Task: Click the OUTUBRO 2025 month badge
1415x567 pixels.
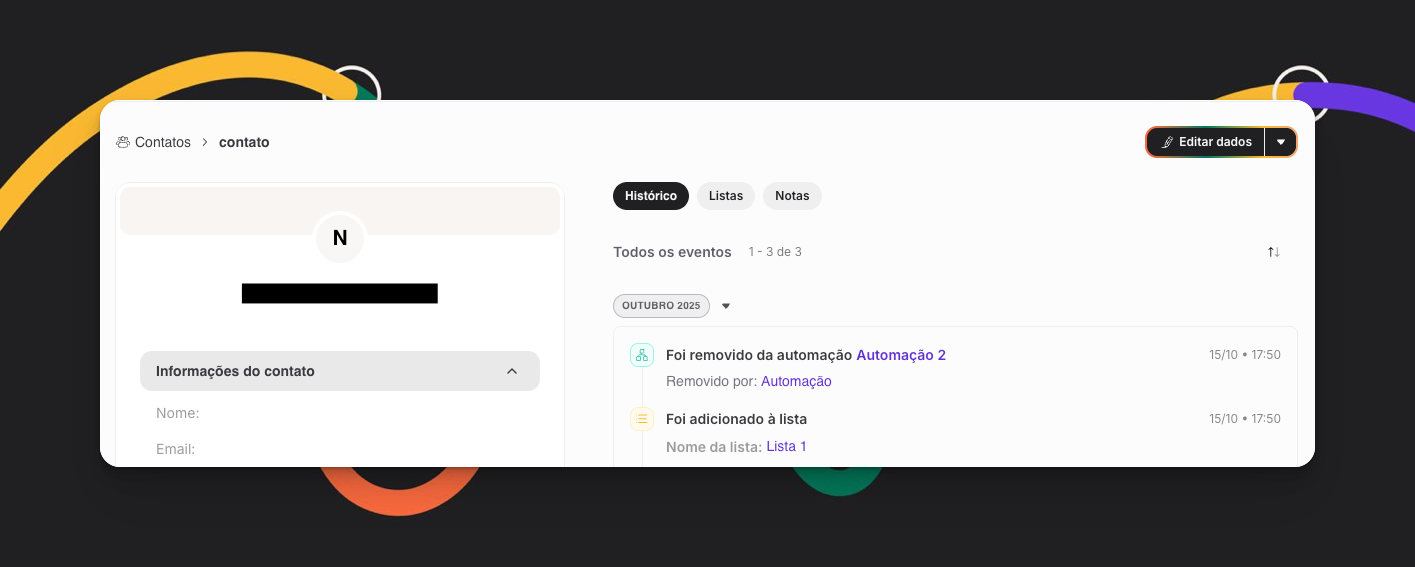Action: (x=661, y=306)
